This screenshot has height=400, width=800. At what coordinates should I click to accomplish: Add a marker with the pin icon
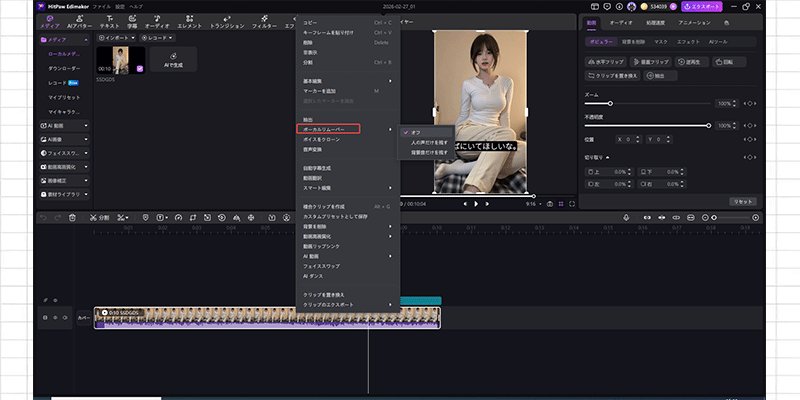coord(145,217)
